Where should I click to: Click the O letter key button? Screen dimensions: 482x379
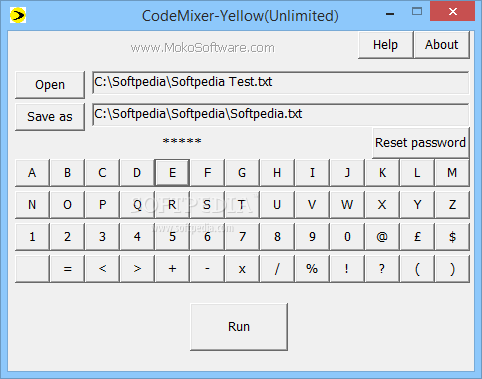click(x=67, y=205)
